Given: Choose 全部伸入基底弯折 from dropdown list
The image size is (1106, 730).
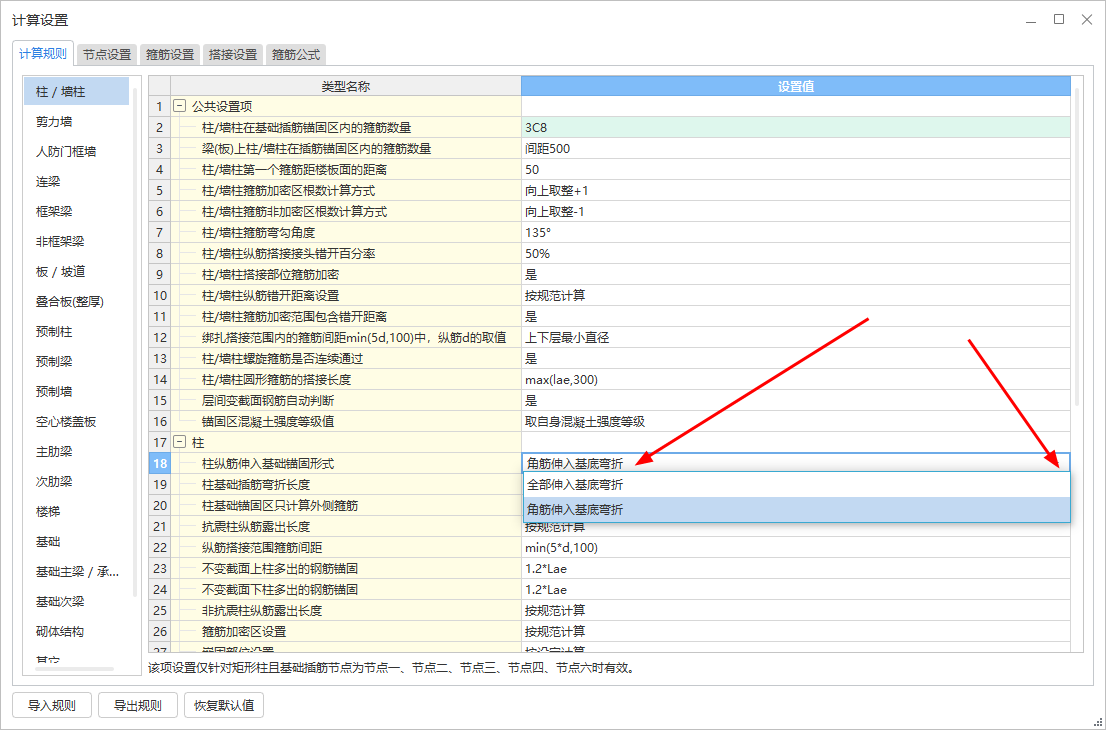Looking at the screenshot, I should (x=796, y=485).
